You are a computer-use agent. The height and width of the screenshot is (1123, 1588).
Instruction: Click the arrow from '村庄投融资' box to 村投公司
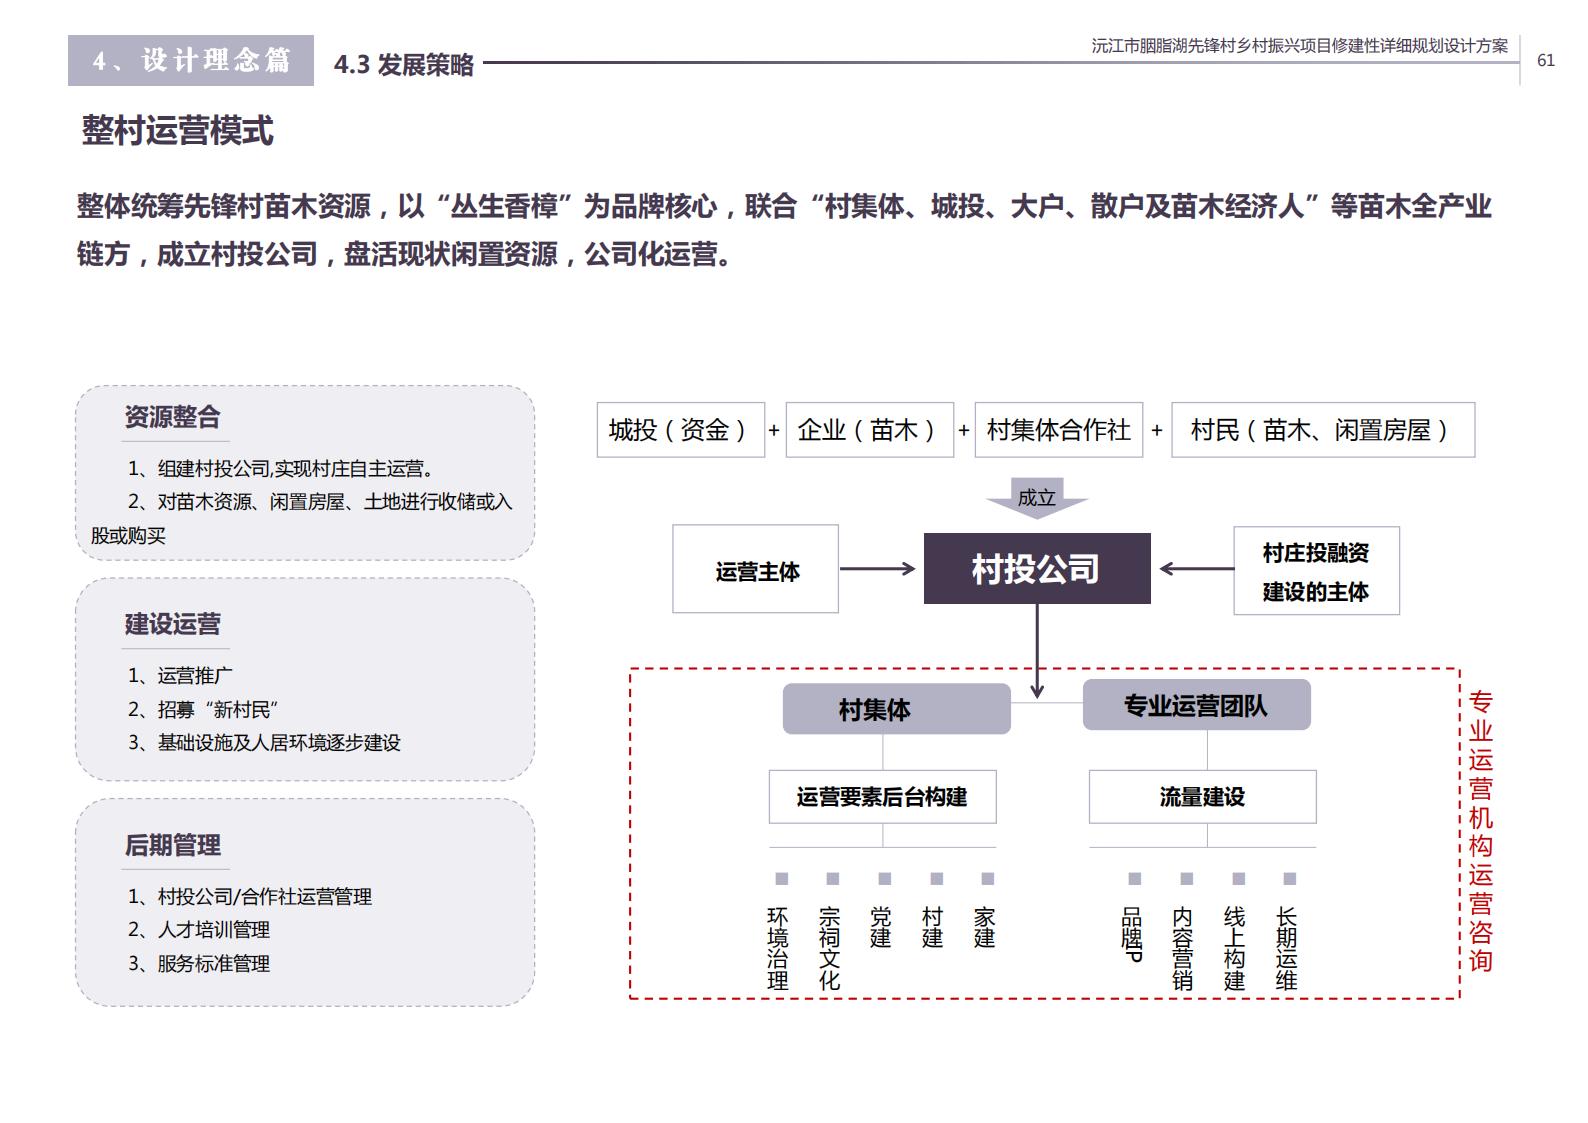(1196, 569)
